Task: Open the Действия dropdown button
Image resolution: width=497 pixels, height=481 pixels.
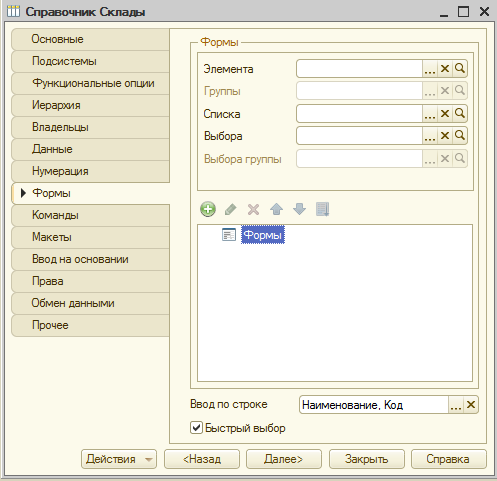Action: [x=119, y=459]
